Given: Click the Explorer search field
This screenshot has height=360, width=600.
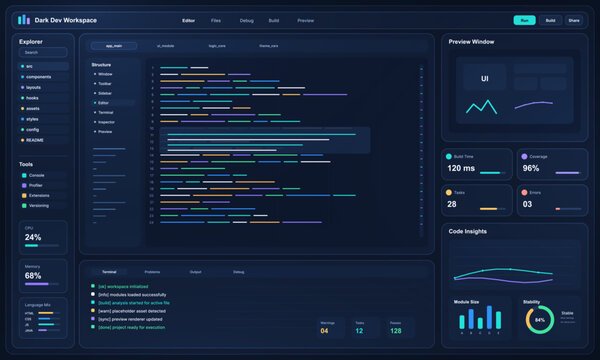Looking at the screenshot, I should click(43, 52).
